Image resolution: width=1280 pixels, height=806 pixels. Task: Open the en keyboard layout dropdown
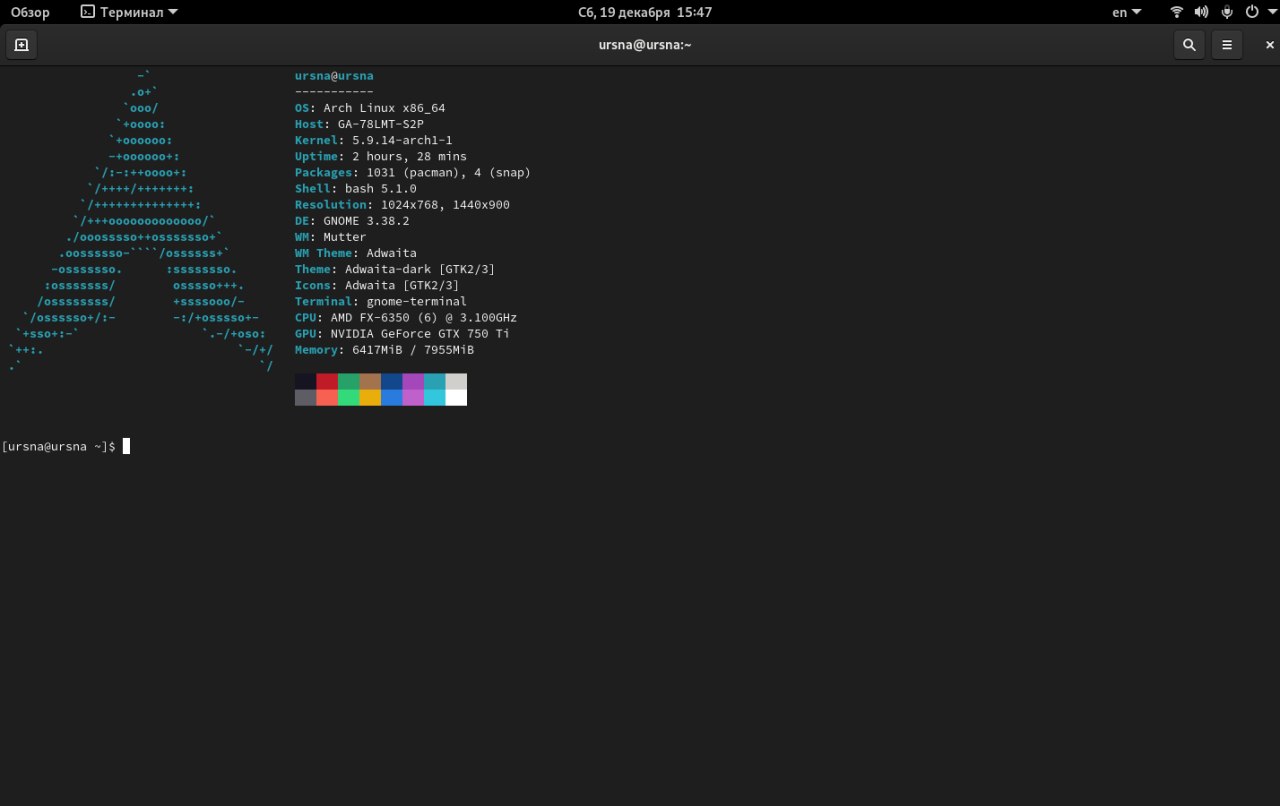pos(1127,12)
